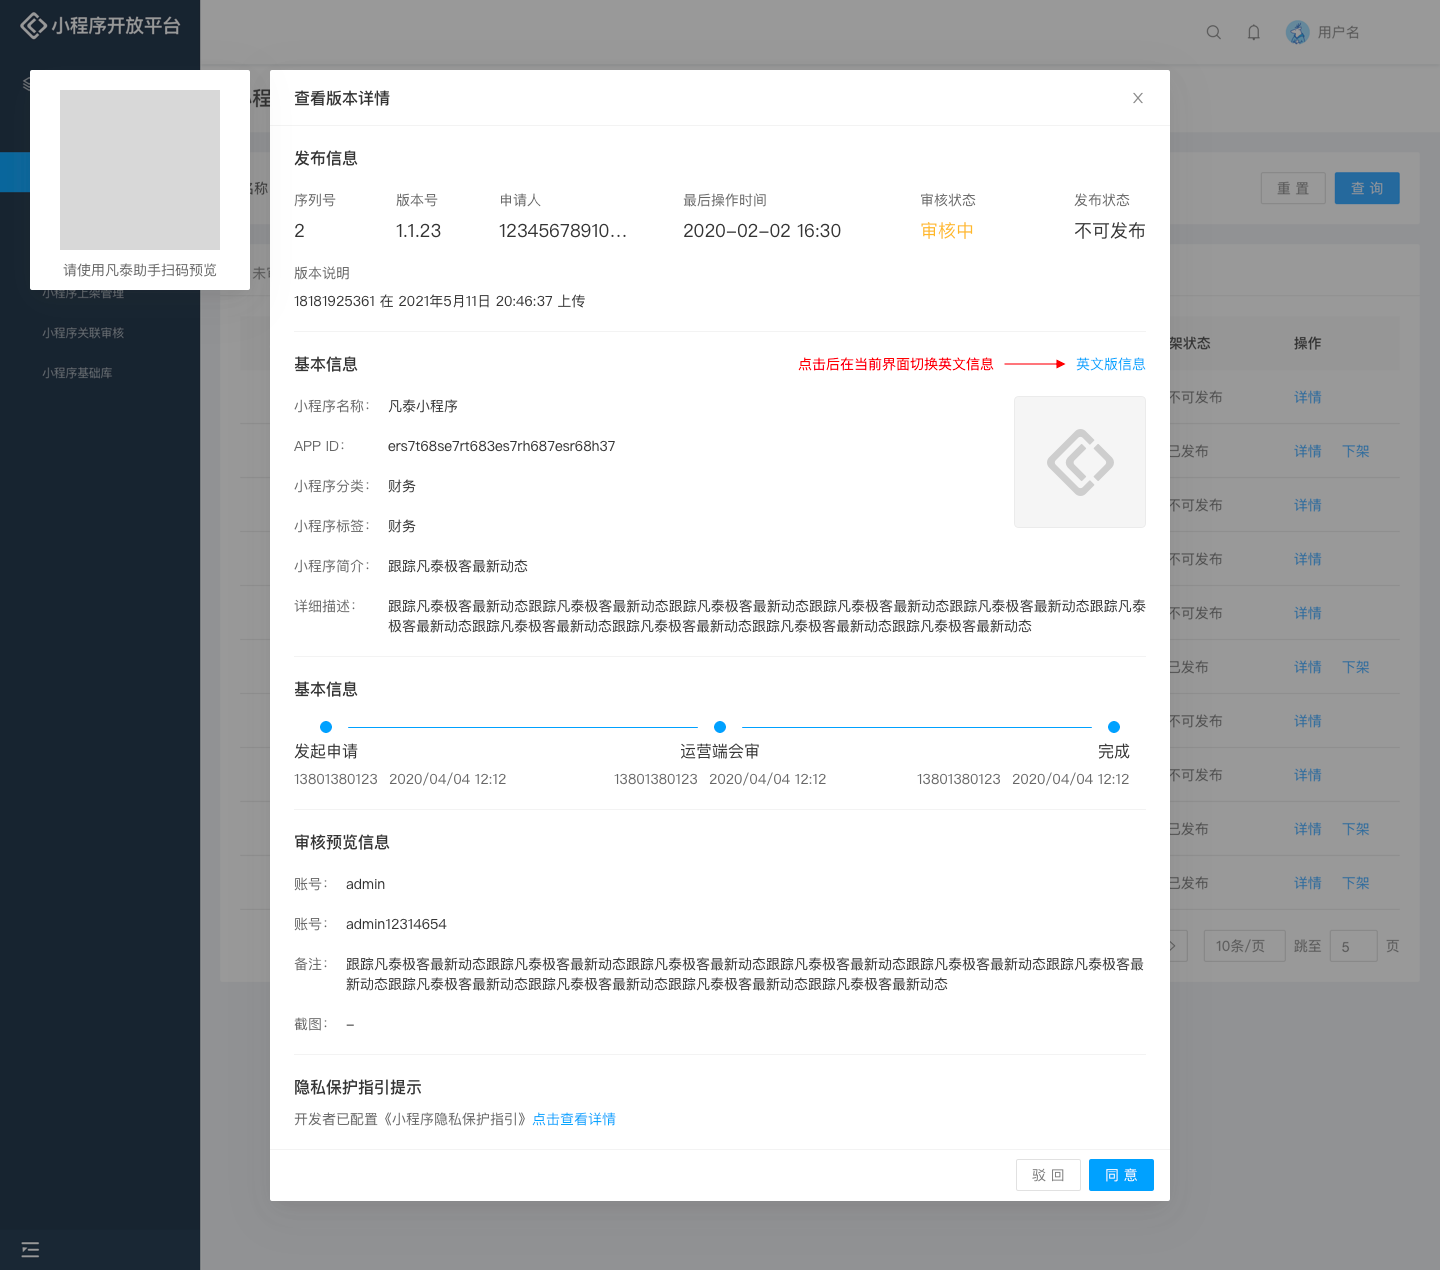The width and height of the screenshot is (1440, 1270).
Task: Click the 驳回 reject button
Action: (1048, 1175)
